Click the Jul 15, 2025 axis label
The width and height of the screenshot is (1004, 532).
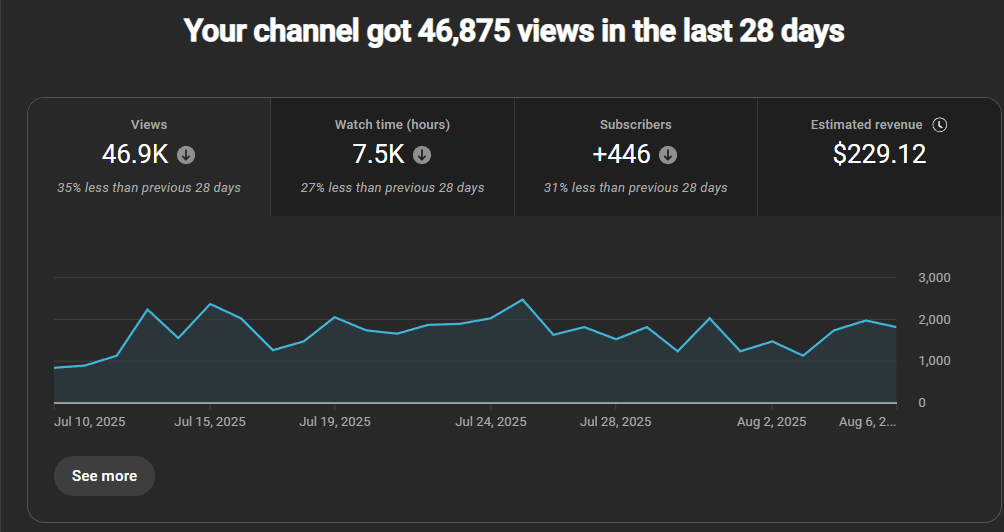pyautogui.click(x=210, y=422)
